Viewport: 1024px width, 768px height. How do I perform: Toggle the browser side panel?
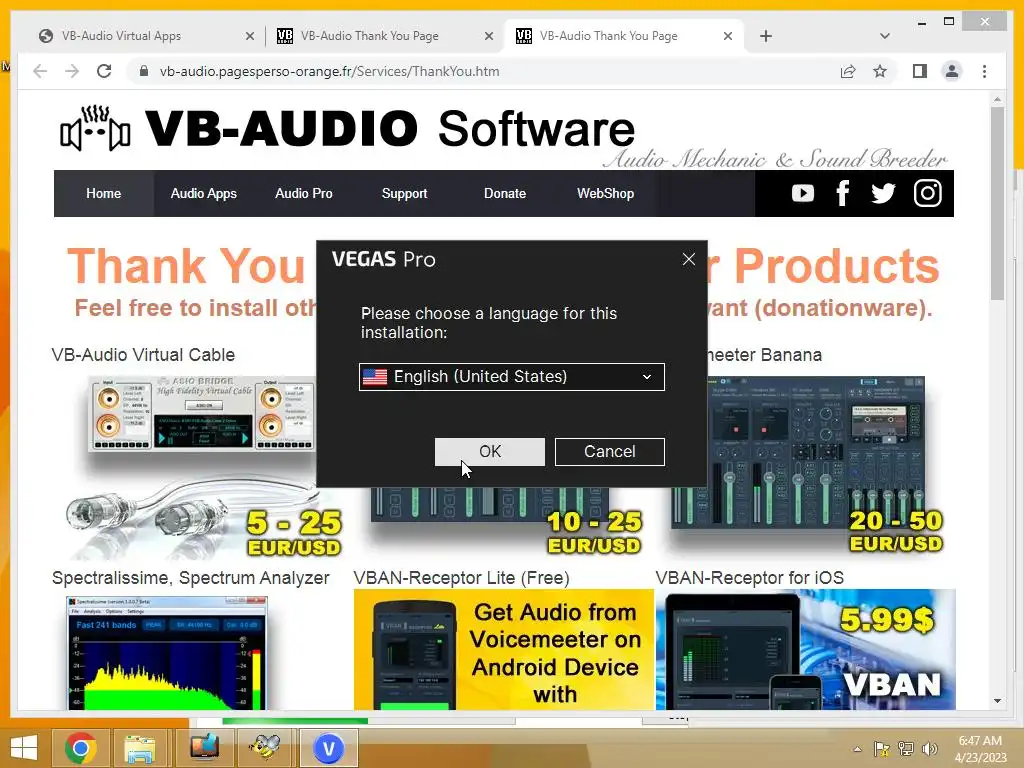click(x=920, y=71)
